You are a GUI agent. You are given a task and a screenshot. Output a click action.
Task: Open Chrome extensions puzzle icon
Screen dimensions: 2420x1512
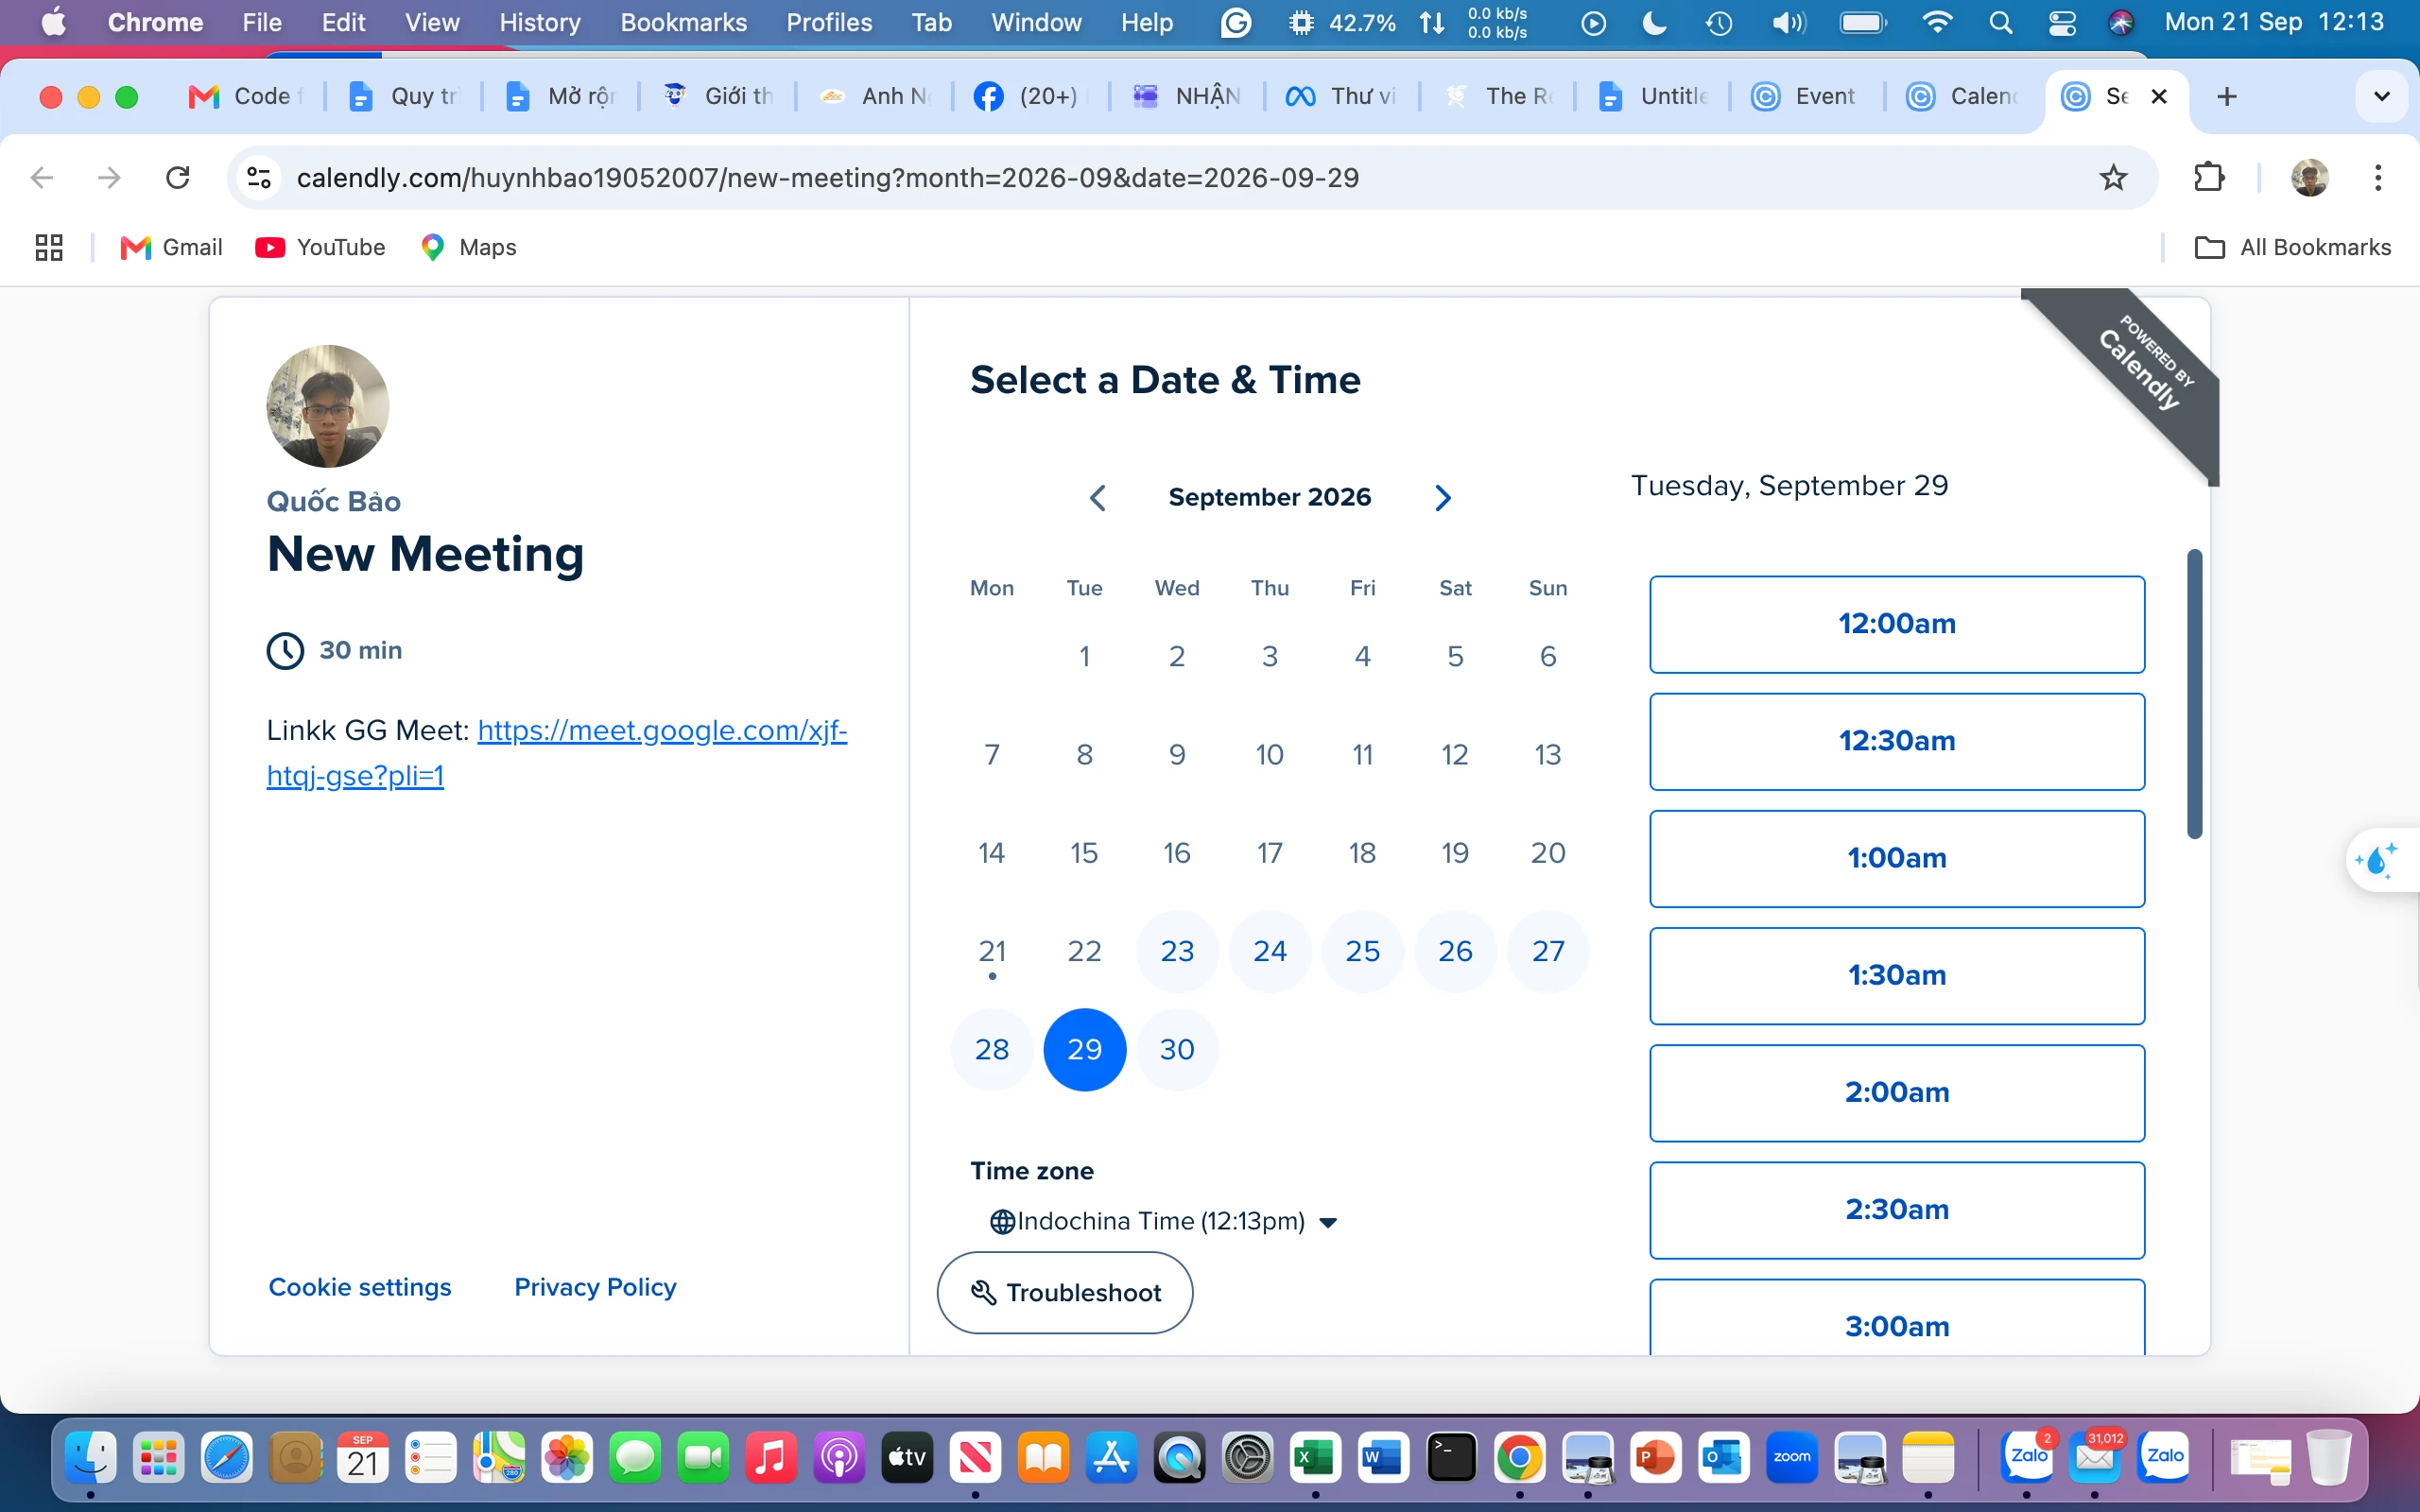coord(2208,178)
